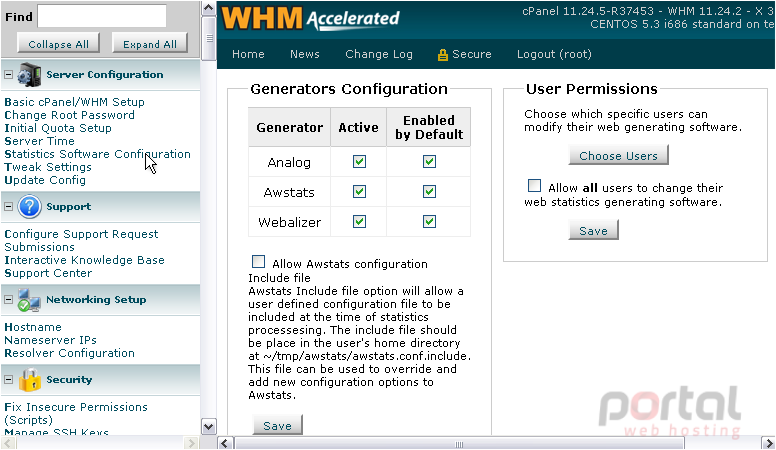
Task: Collapse the Support section
Action: click(x=8, y=206)
